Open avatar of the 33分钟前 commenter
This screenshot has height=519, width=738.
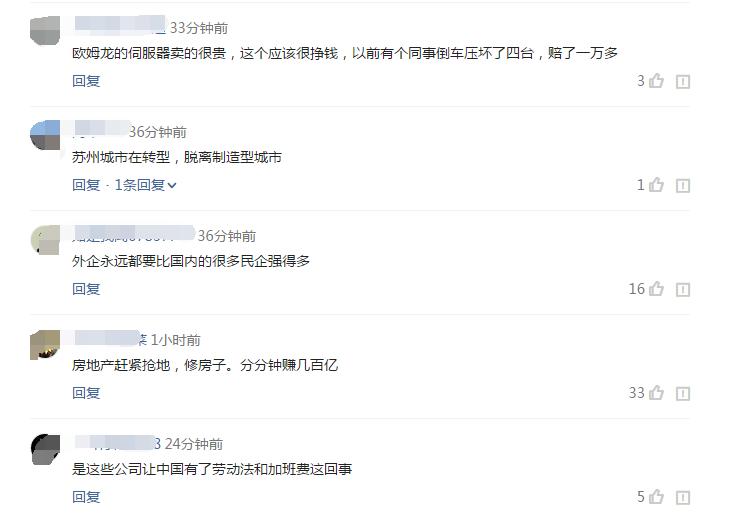tap(45, 31)
